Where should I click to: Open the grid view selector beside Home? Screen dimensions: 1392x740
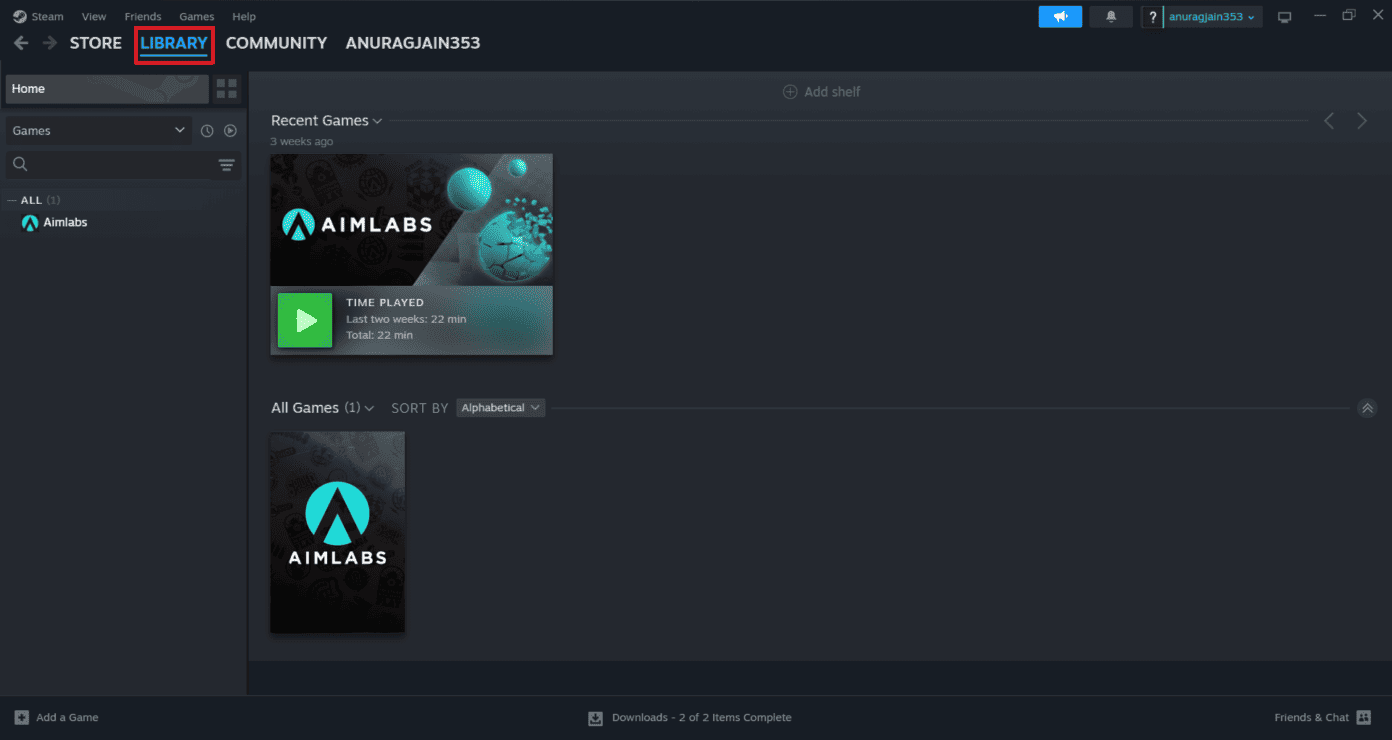[226, 89]
